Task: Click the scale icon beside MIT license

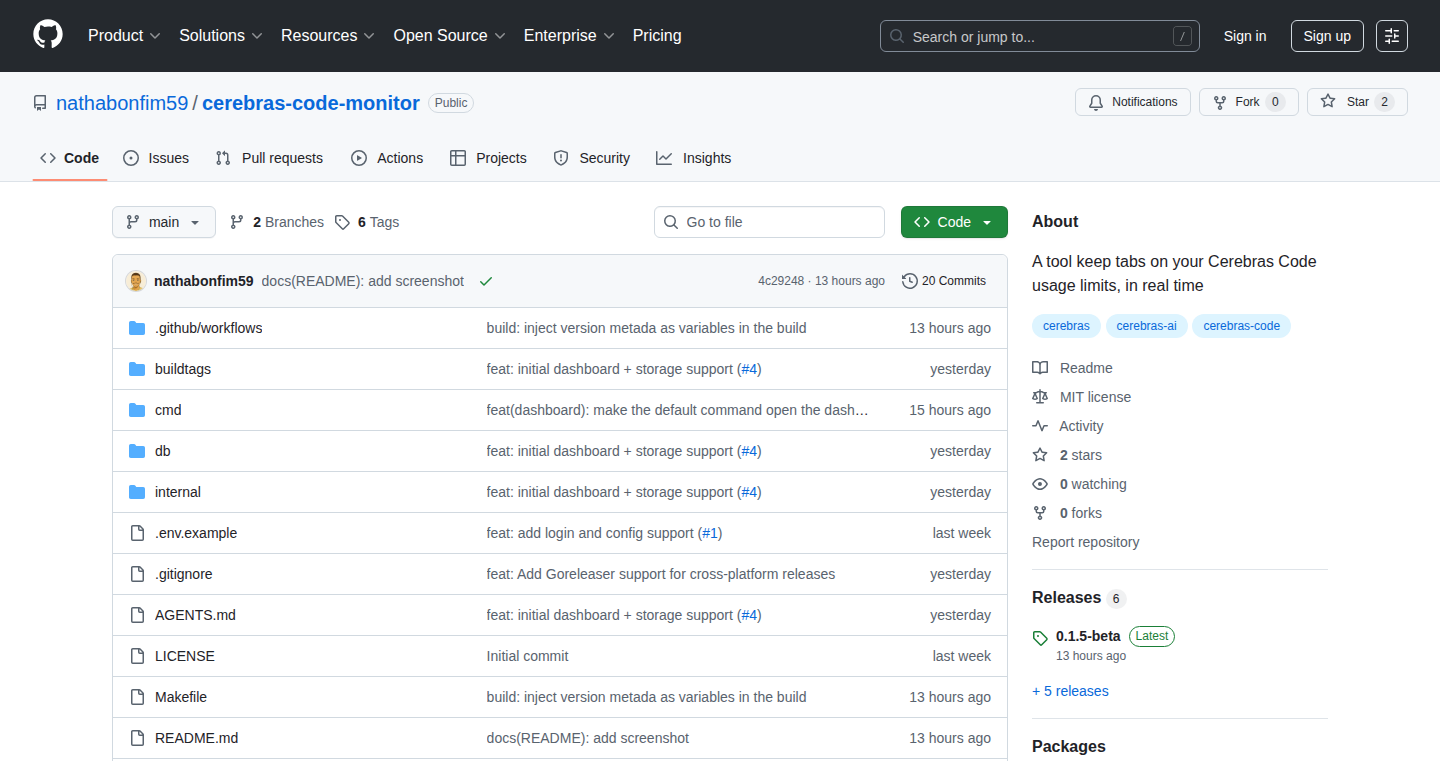Action: pyautogui.click(x=1040, y=397)
